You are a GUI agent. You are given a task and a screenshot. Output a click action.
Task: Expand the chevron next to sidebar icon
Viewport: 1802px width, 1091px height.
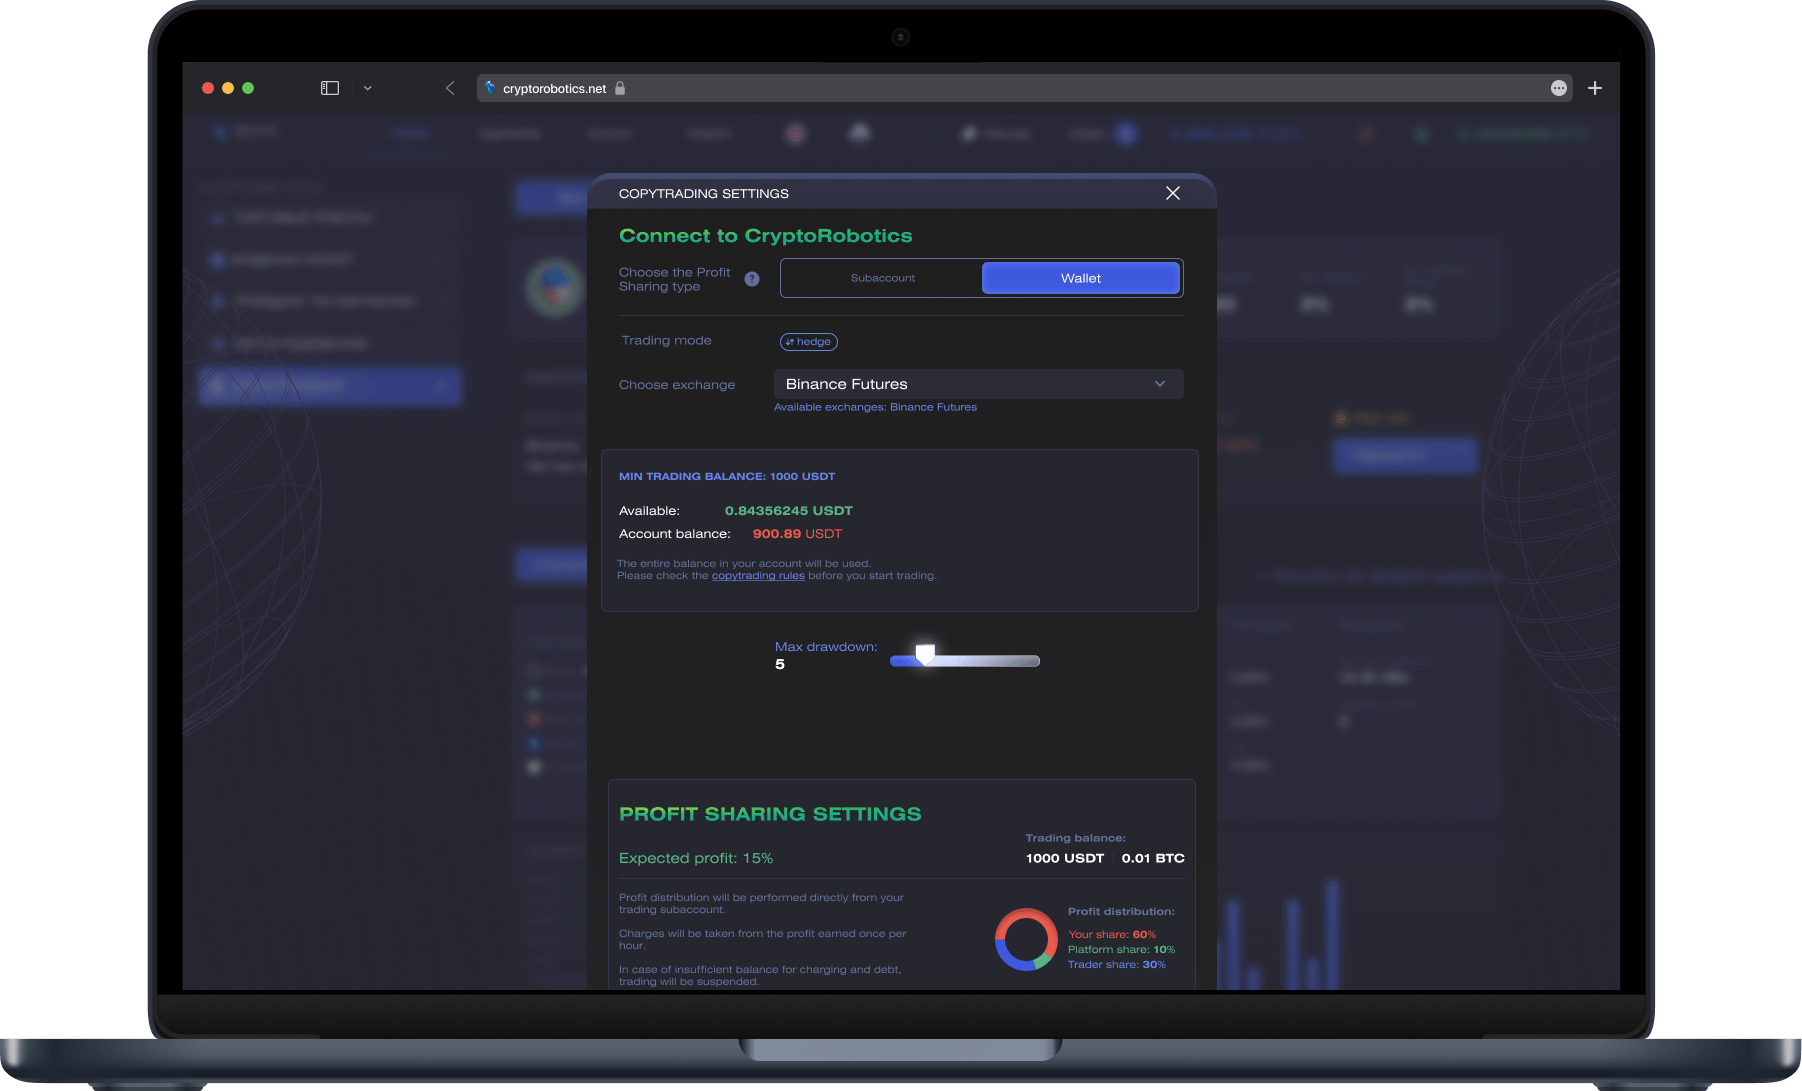coord(367,88)
